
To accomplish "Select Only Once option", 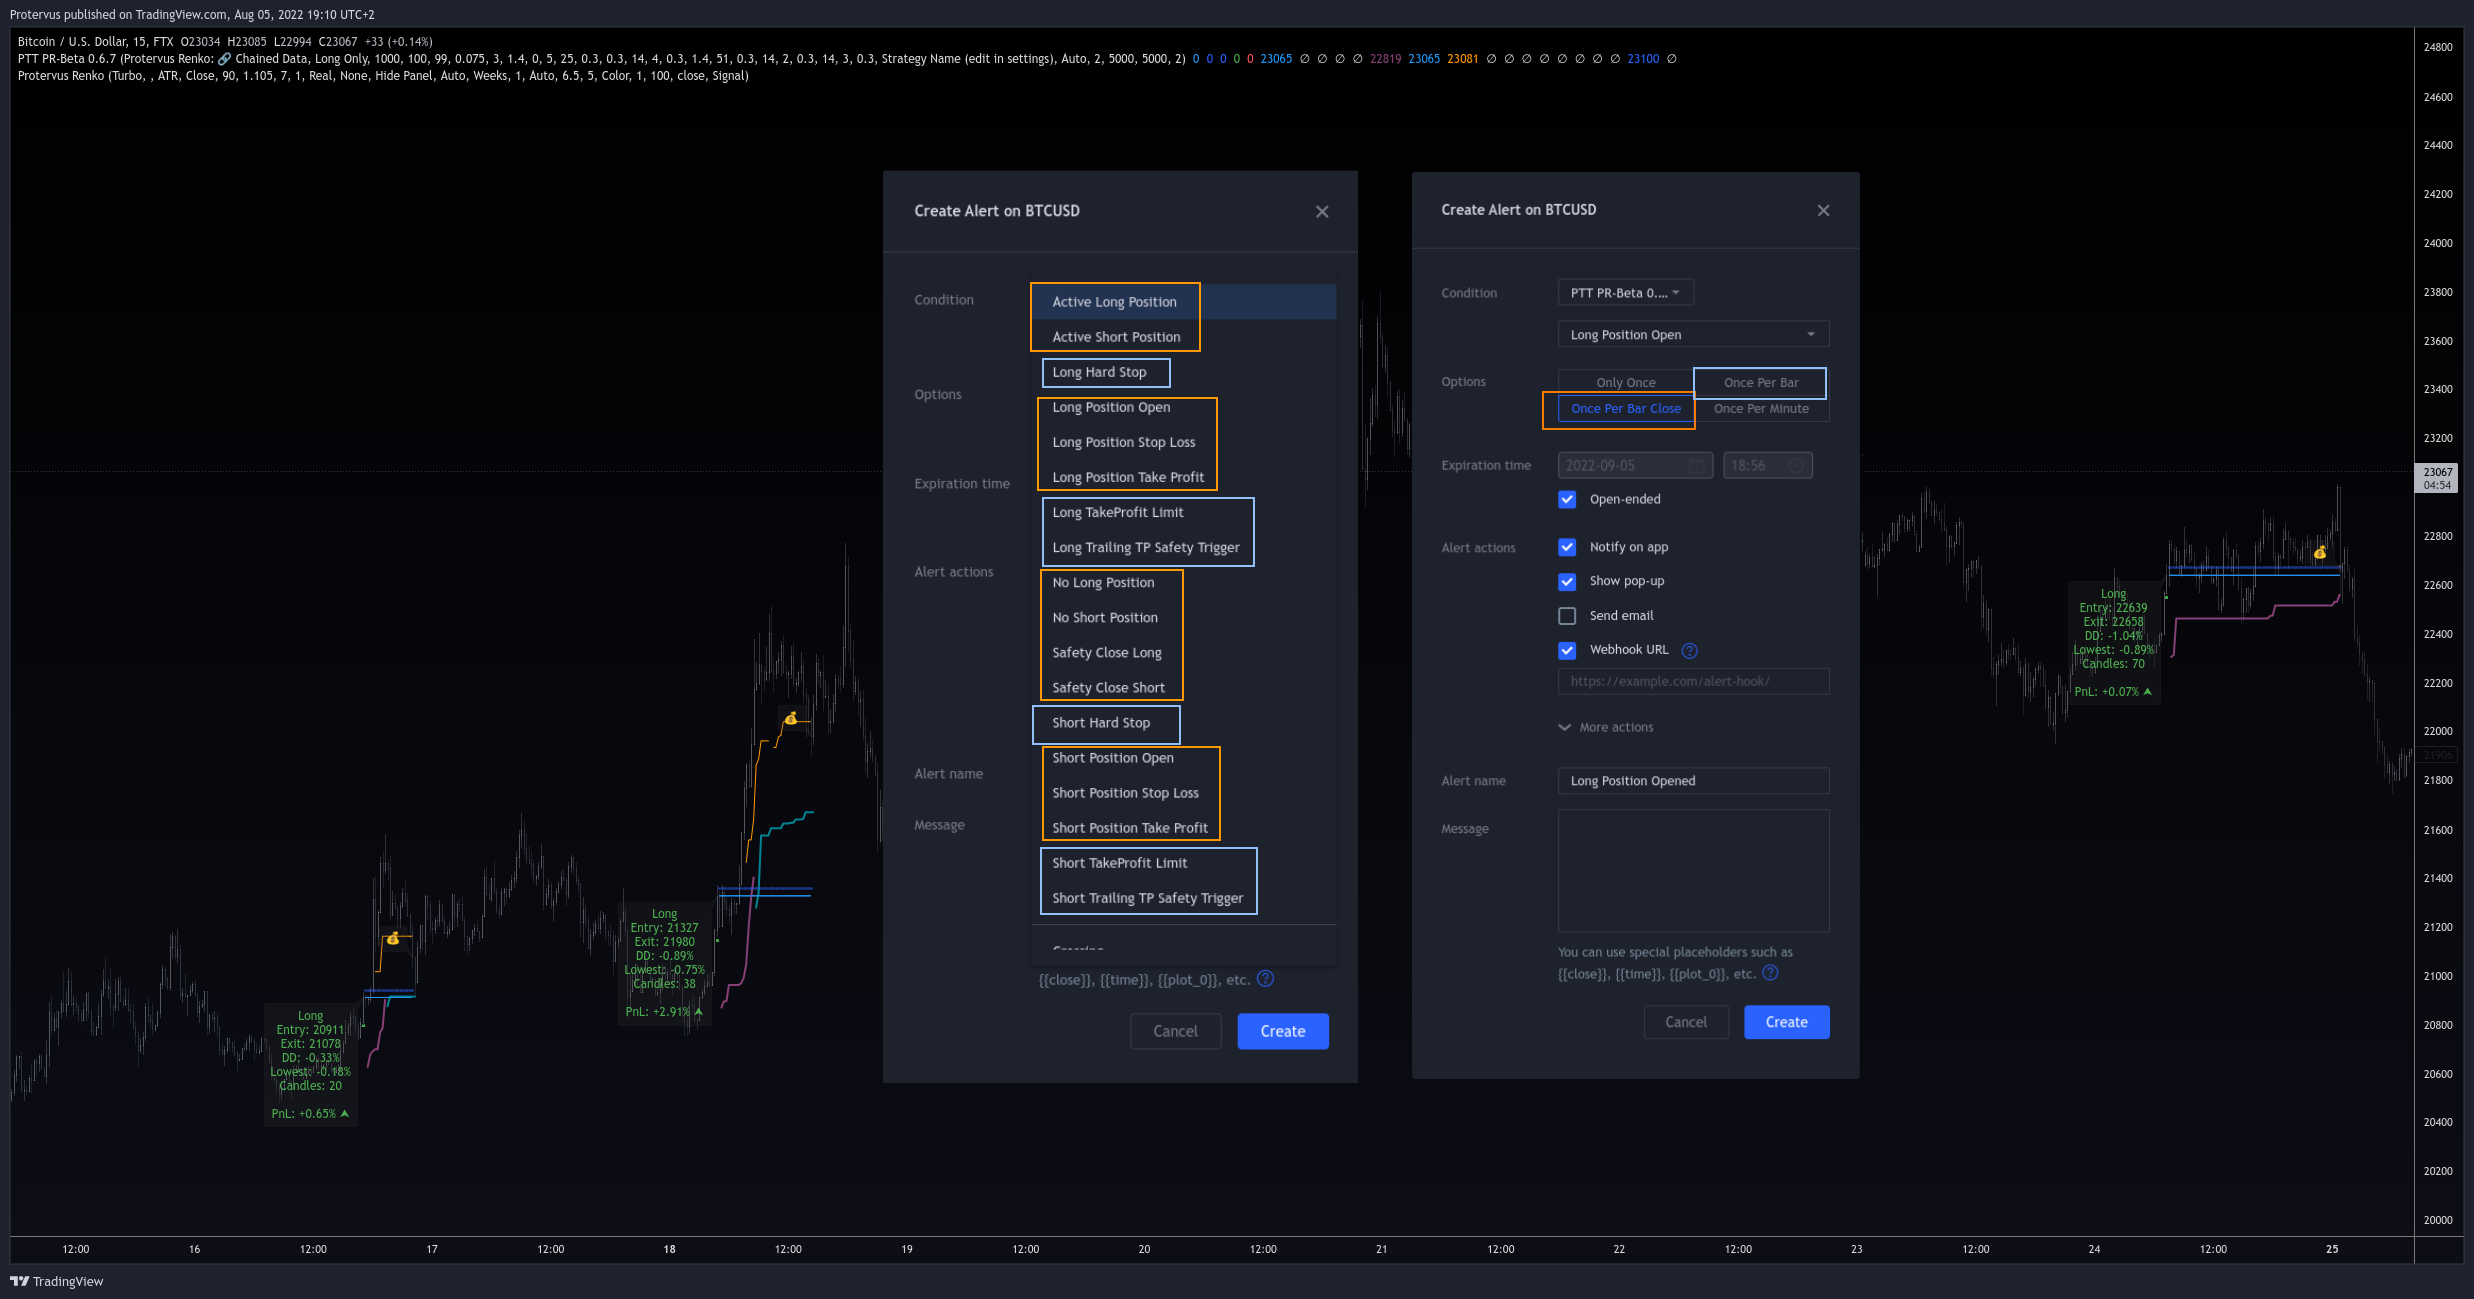I will 1626,383.
